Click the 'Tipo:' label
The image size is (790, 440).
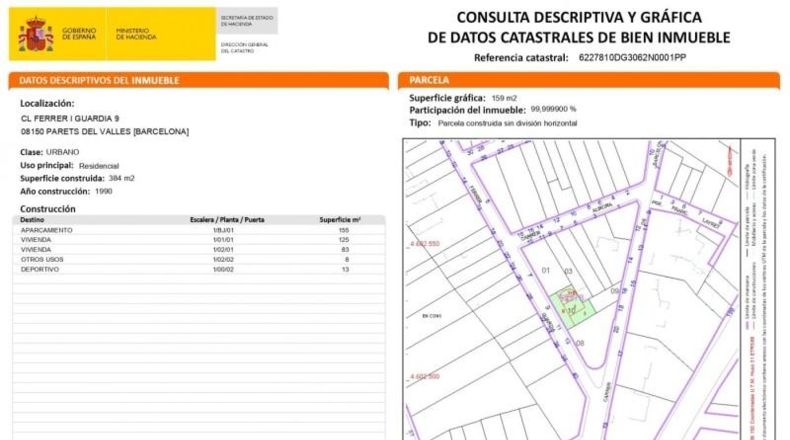[x=420, y=123]
